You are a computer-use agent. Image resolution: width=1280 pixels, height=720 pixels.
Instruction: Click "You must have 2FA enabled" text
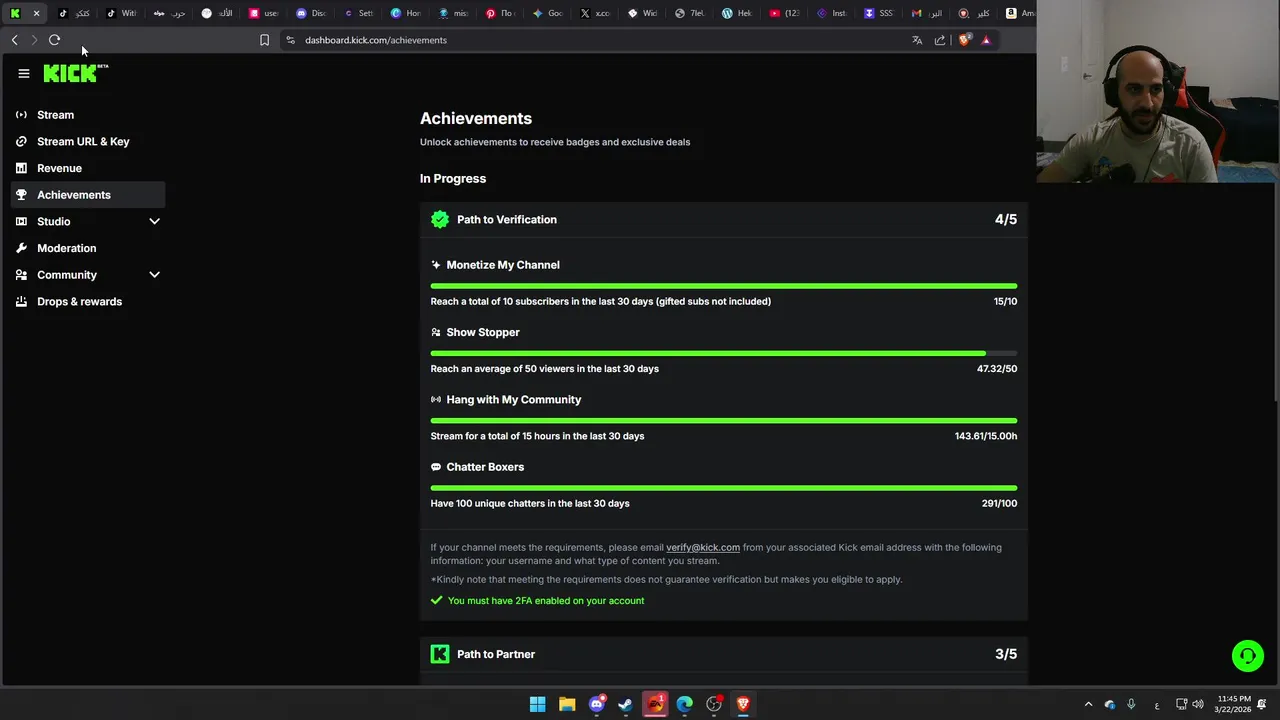[x=546, y=600]
